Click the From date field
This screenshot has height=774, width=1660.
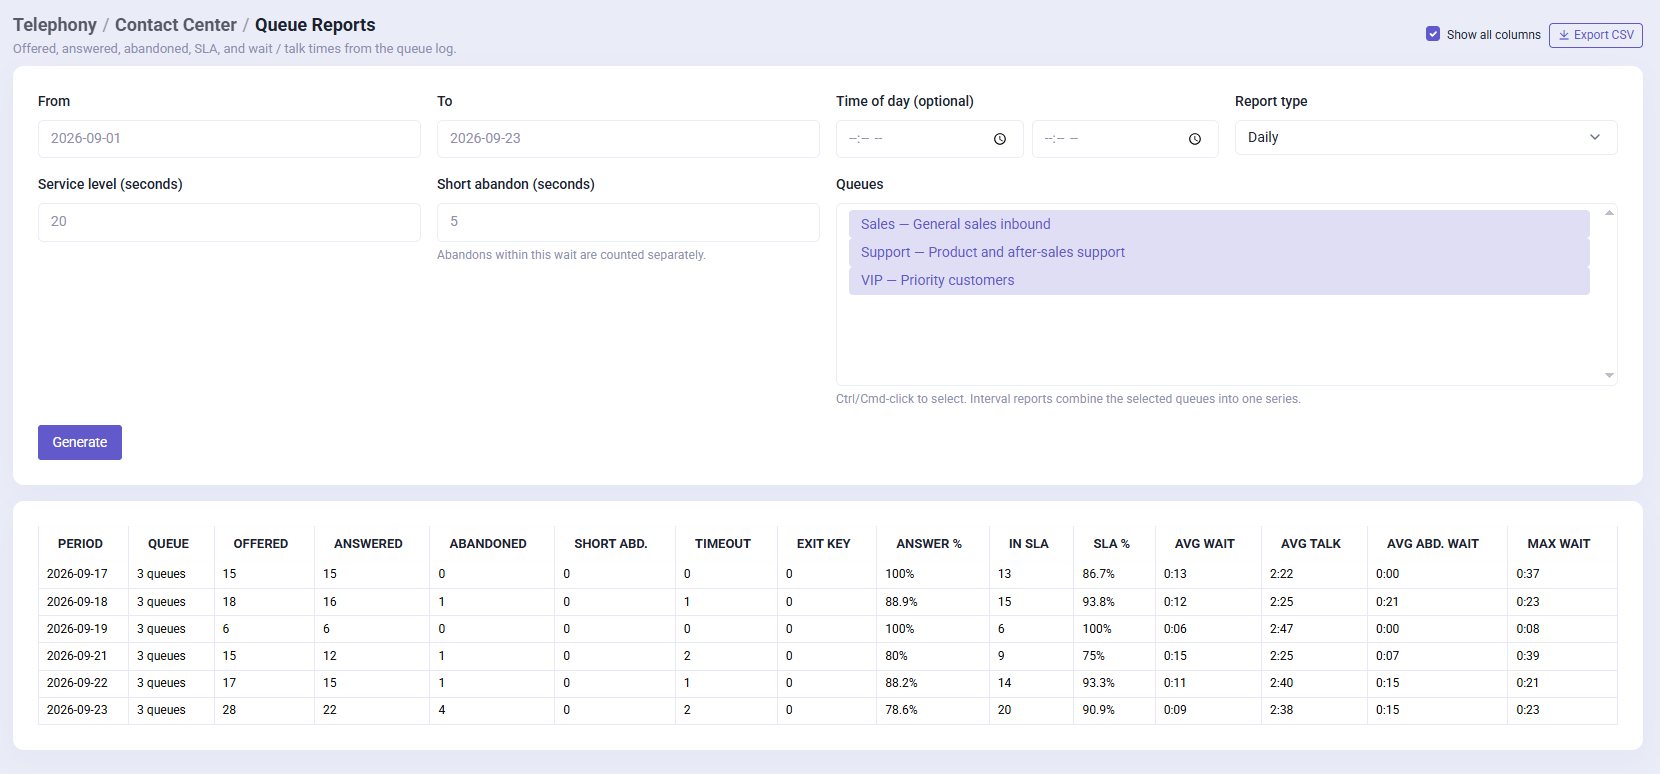[229, 139]
